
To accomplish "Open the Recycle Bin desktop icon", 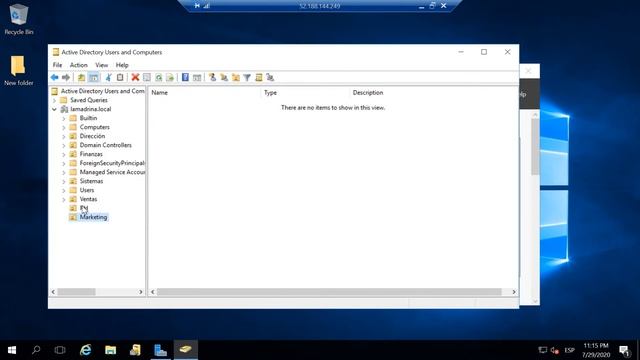I will click(18, 19).
